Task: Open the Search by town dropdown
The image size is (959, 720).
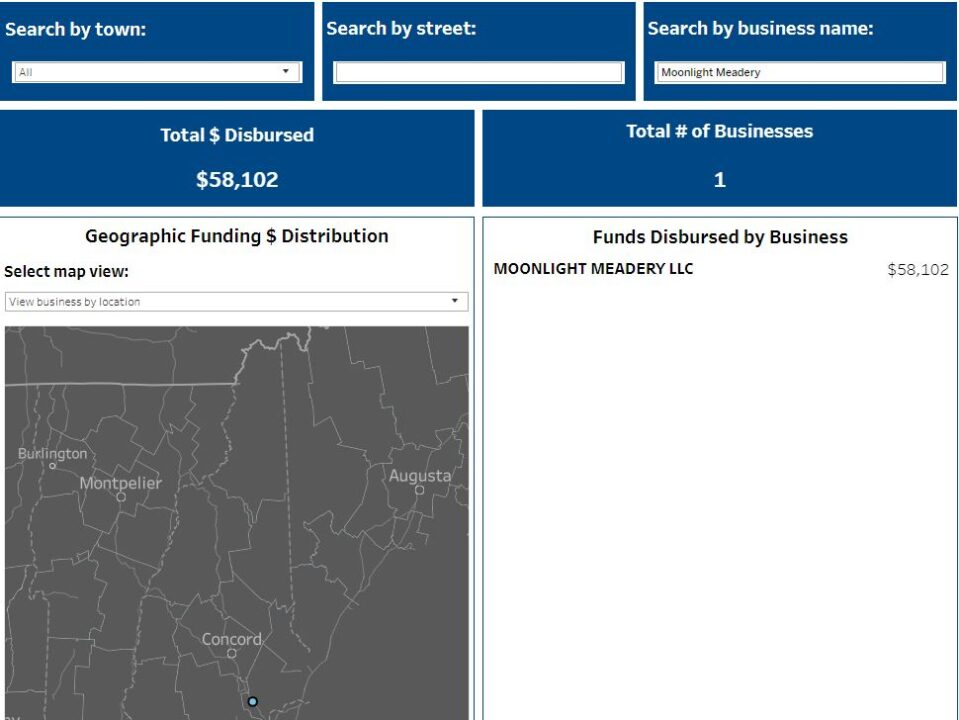Action: (x=157, y=72)
